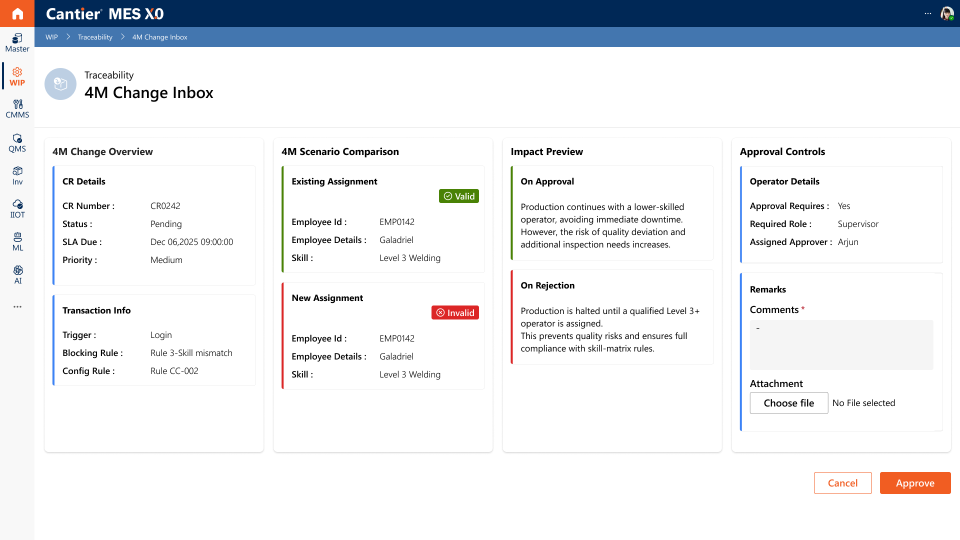Viewport: 960px width, 540px height.
Task: Click the No File selected label
Action: tap(864, 403)
